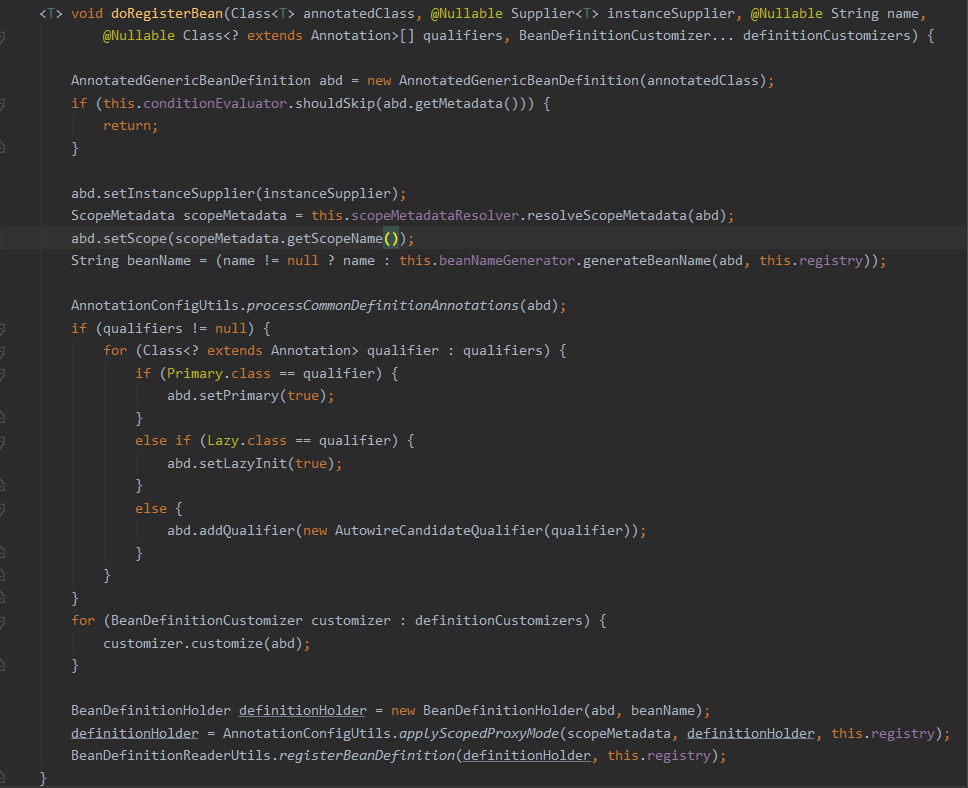Click the setLazyInit method call
This screenshot has height=788, width=968.
pyautogui.click(x=240, y=463)
